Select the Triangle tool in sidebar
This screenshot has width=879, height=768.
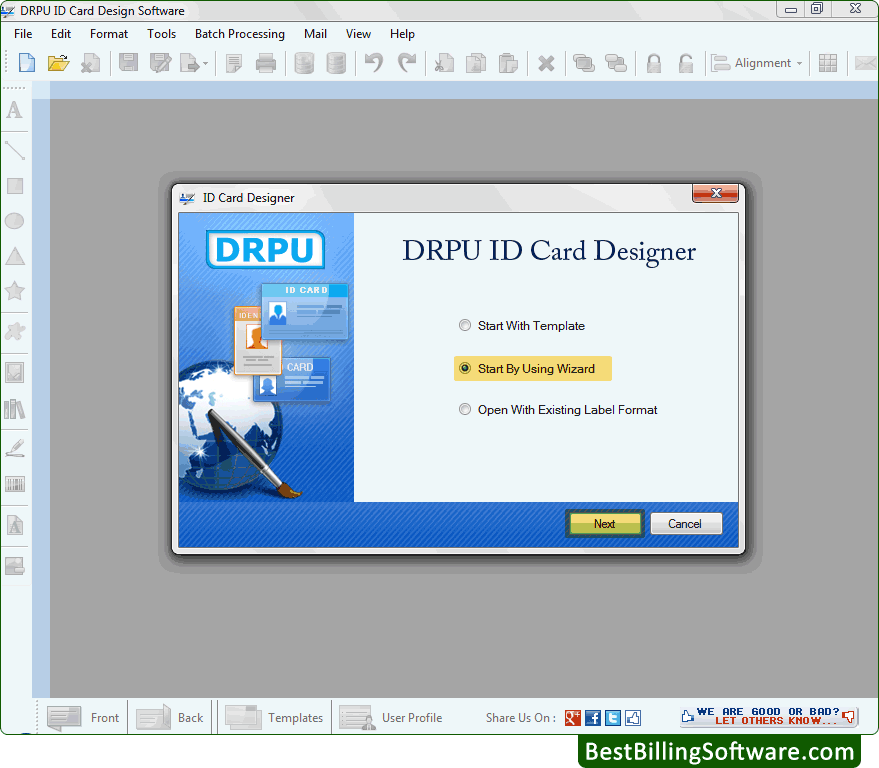[x=15, y=256]
